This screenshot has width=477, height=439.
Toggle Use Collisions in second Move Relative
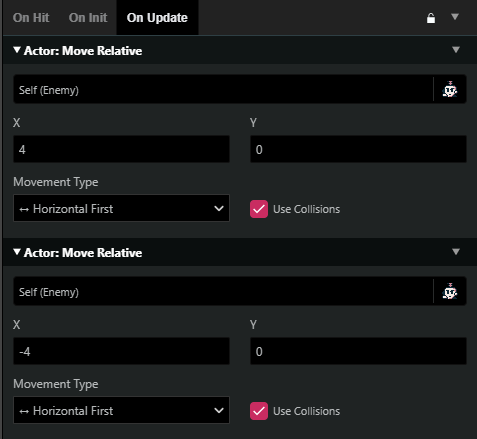pyautogui.click(x=259, y=411)
